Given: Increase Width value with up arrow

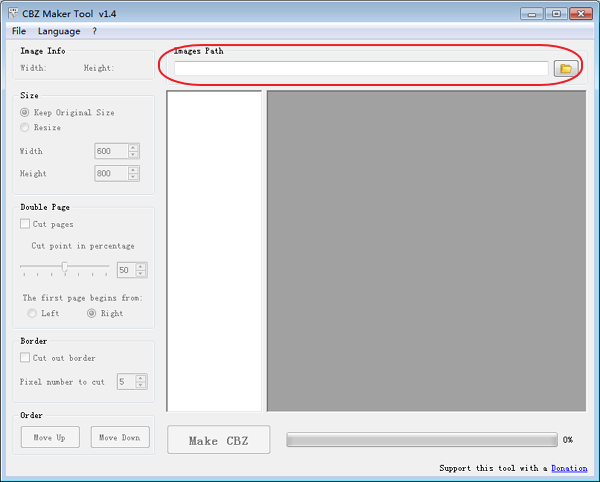Looking at the screenshot, I should (x=133, y=148).
